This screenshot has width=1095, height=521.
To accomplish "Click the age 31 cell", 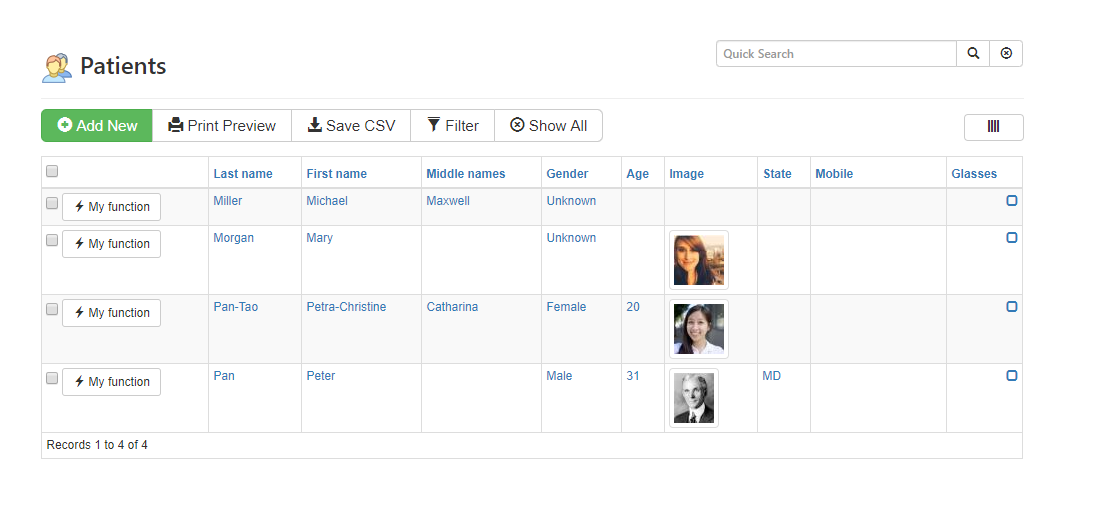I will tap(633, 376).
